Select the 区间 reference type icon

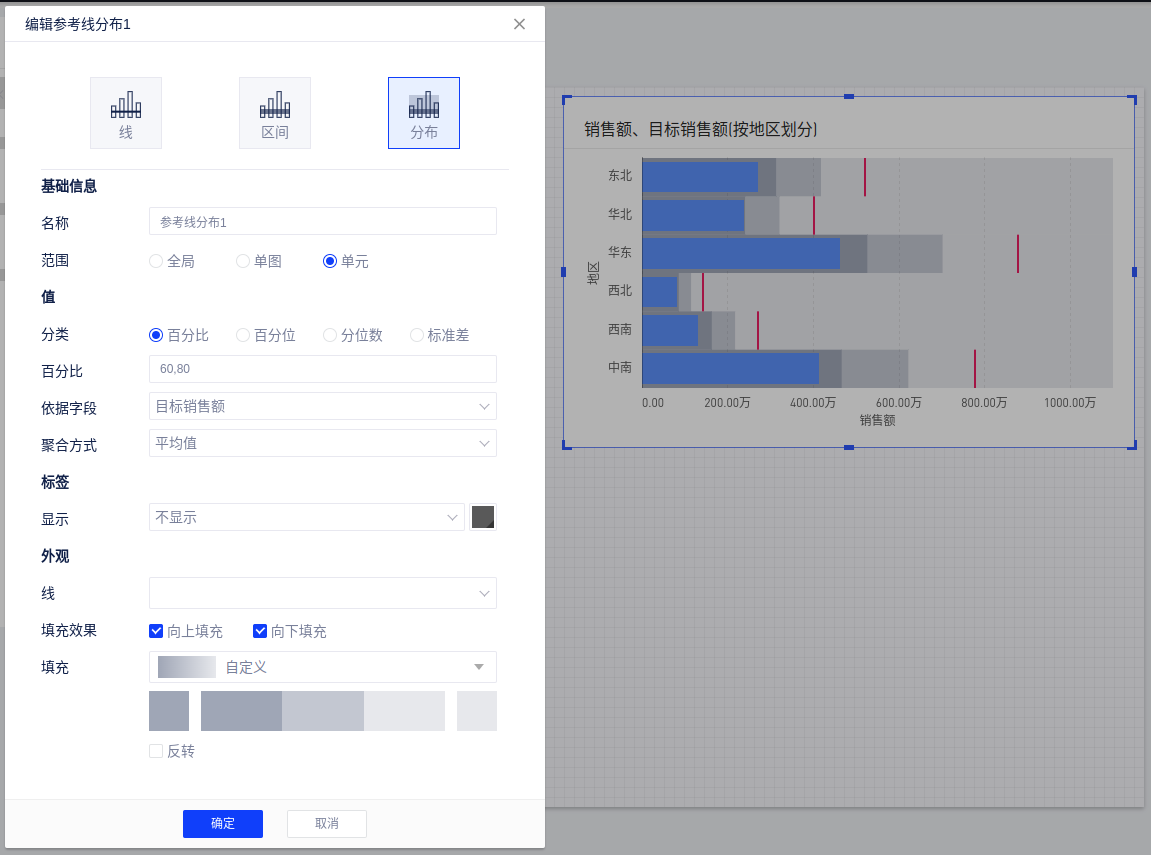[x=275, y=113]
